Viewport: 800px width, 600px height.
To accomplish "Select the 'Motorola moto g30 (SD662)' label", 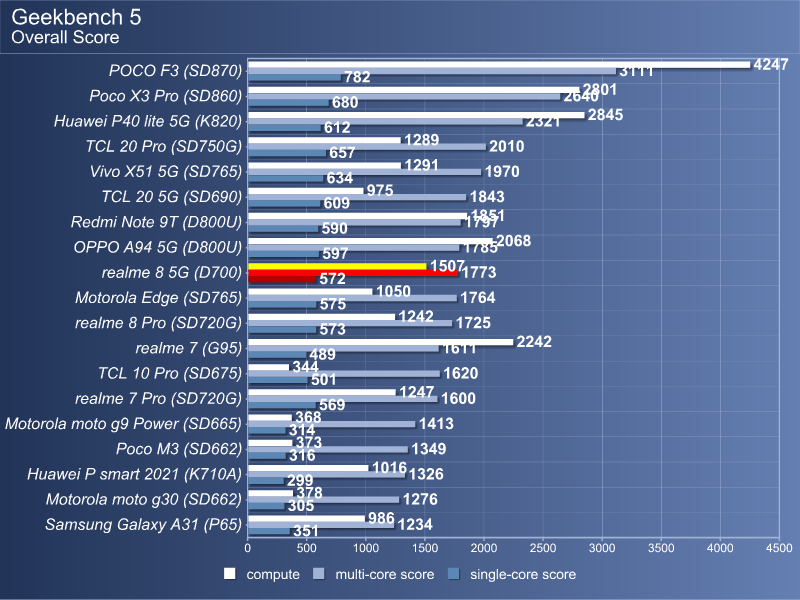I will coord(144,499).
